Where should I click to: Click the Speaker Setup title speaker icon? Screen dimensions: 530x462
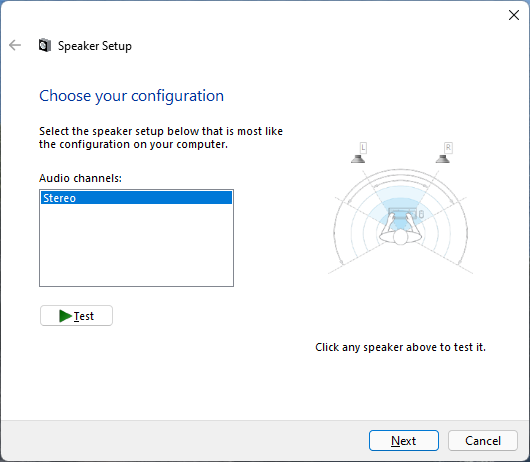point(45,45)
